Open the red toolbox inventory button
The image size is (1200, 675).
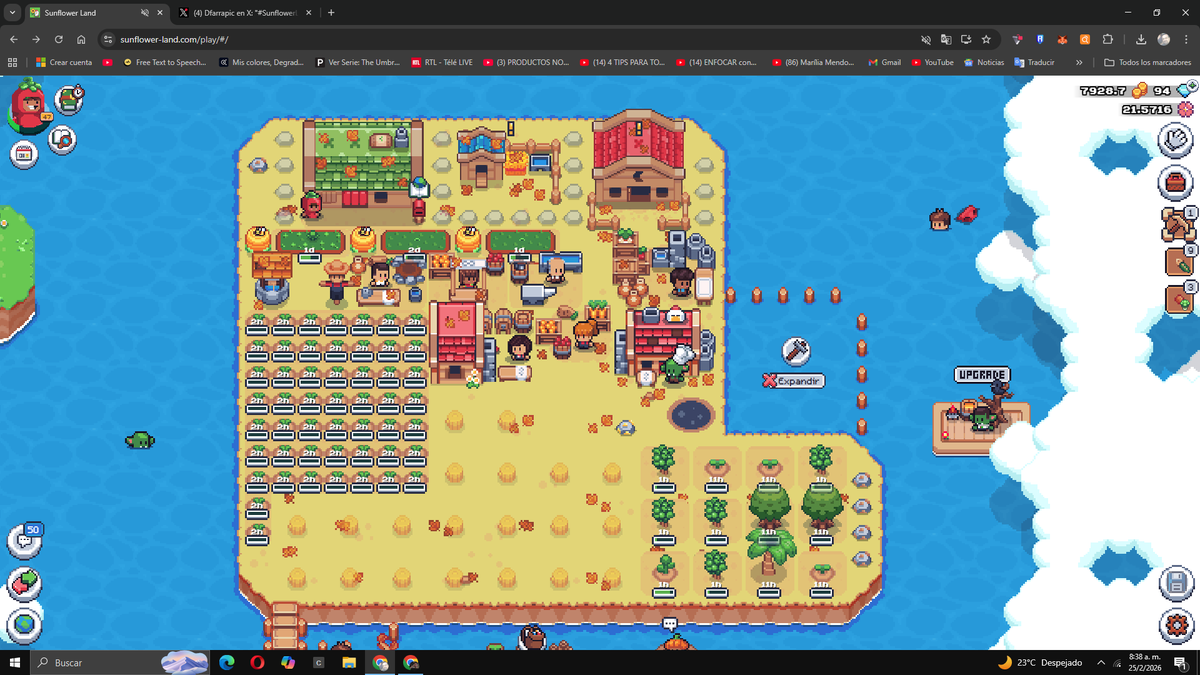(1176, 183)
